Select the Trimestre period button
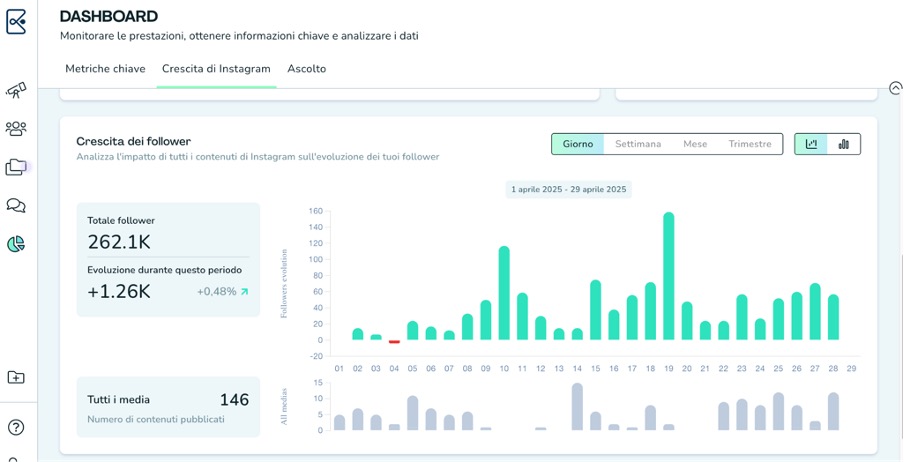 (750, 144)
